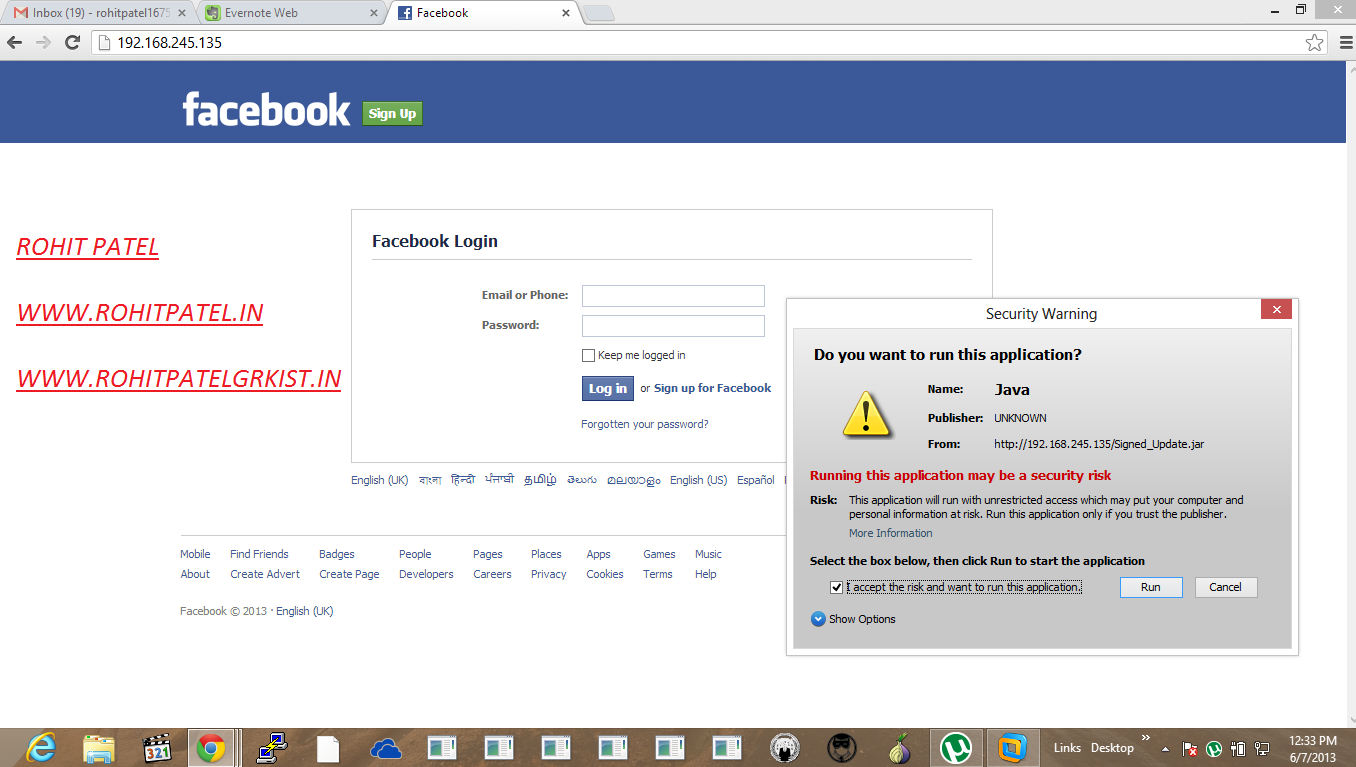Open PuTTY from the taskbar
The height and width of the screenshot is (767, 1356).
(271, 747)
